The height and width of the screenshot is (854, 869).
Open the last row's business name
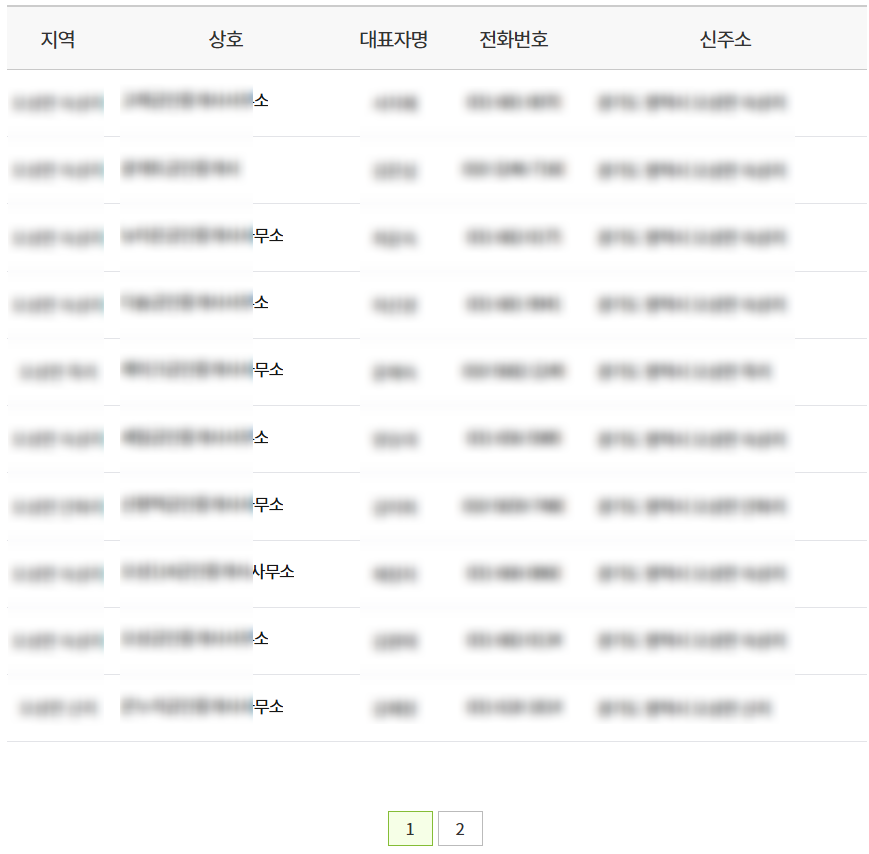tap(202, 707)
